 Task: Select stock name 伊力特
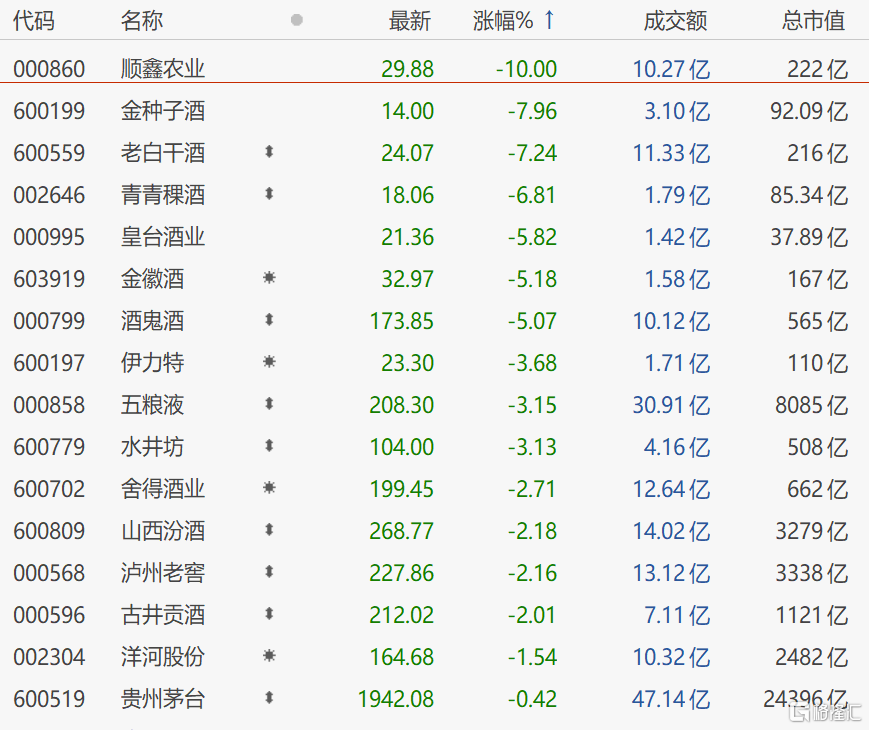[152, 363]
